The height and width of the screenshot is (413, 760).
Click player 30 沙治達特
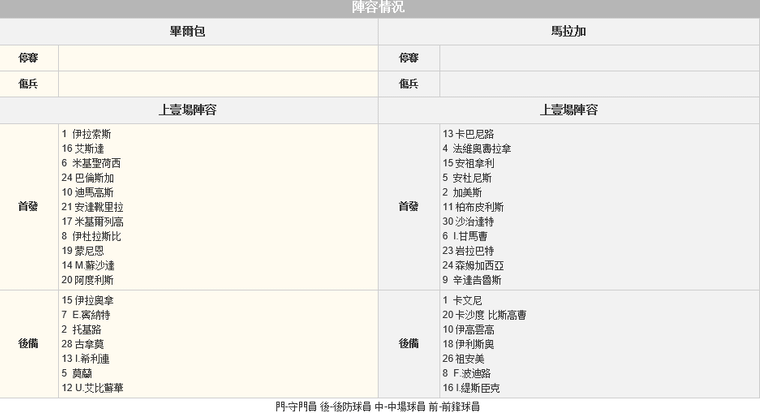point(468,222)
